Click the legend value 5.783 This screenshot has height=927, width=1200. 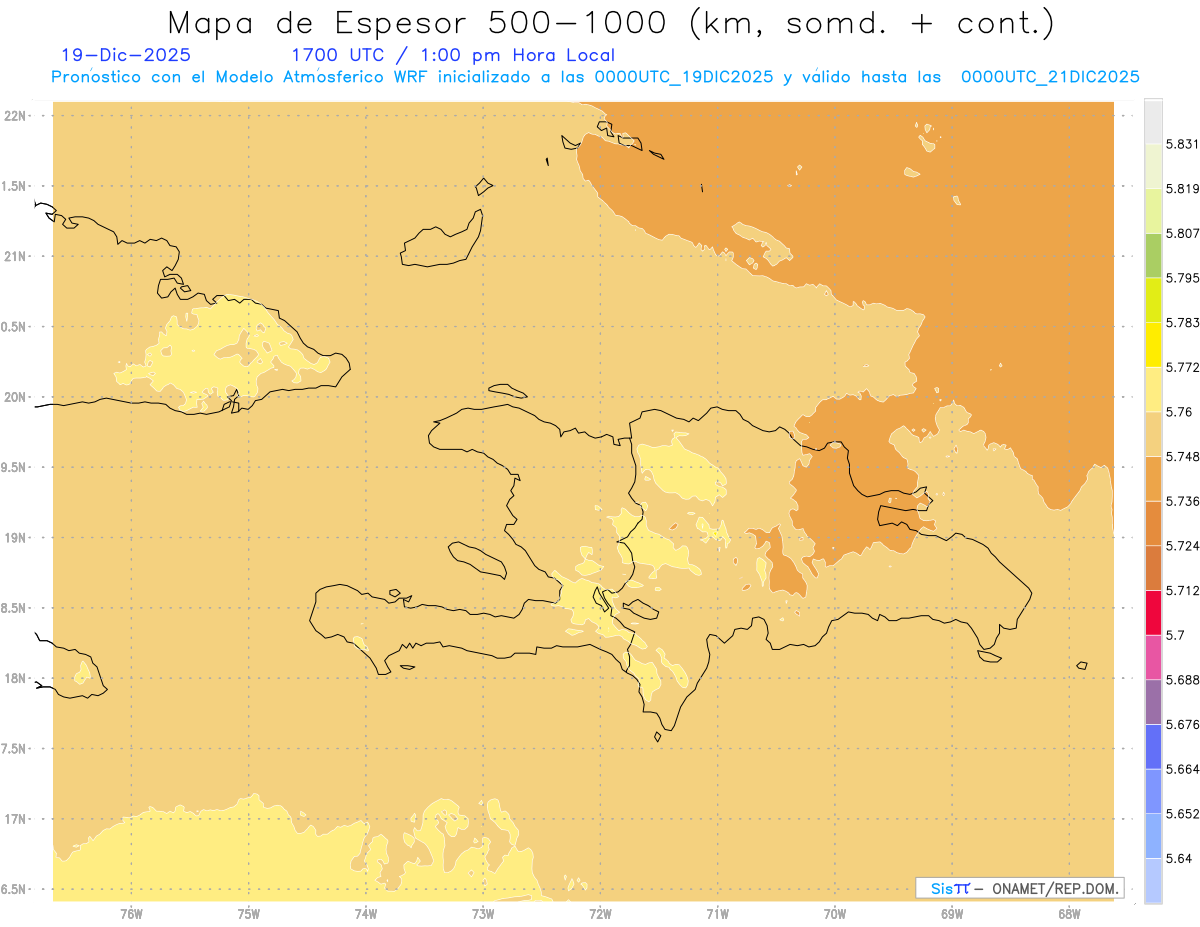pyautogui.click(x=1182, y=322)
